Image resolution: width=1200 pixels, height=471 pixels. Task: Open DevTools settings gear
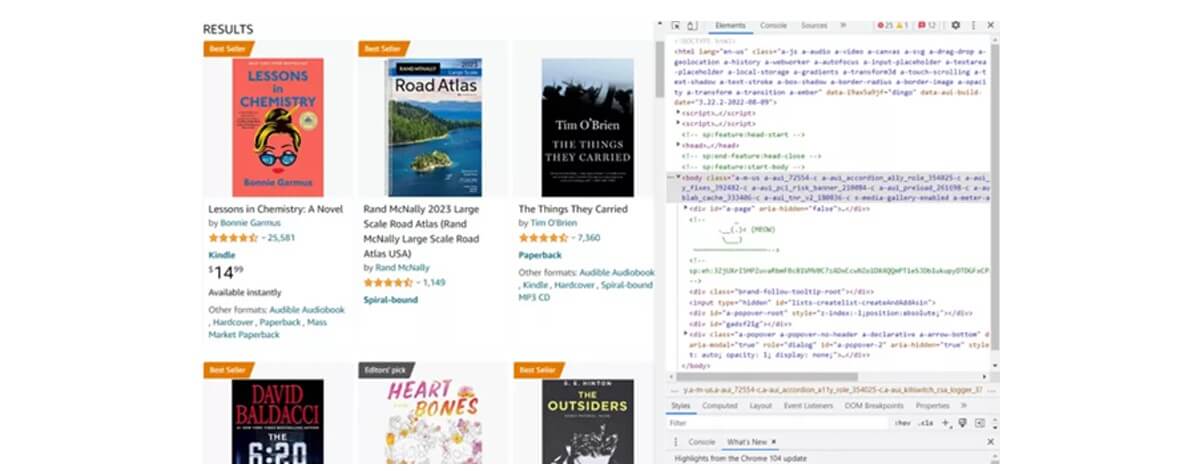[x=956, y=25]
